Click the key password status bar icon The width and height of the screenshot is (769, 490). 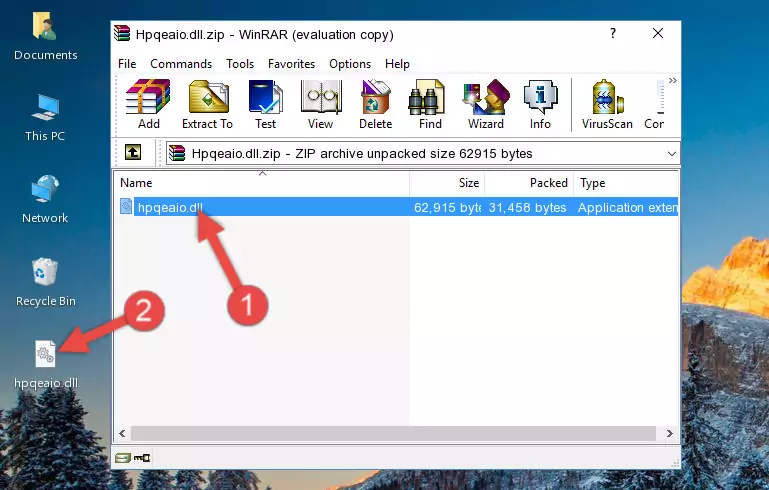point(142,458)
